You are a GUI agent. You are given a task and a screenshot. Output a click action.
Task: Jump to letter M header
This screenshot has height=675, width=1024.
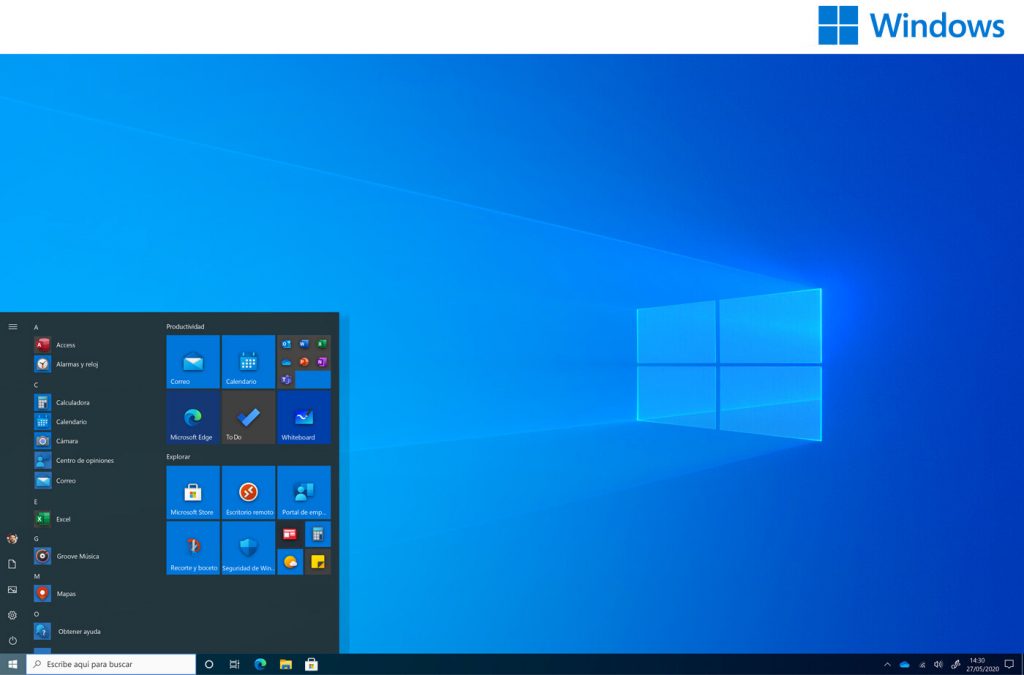[37, 576]
